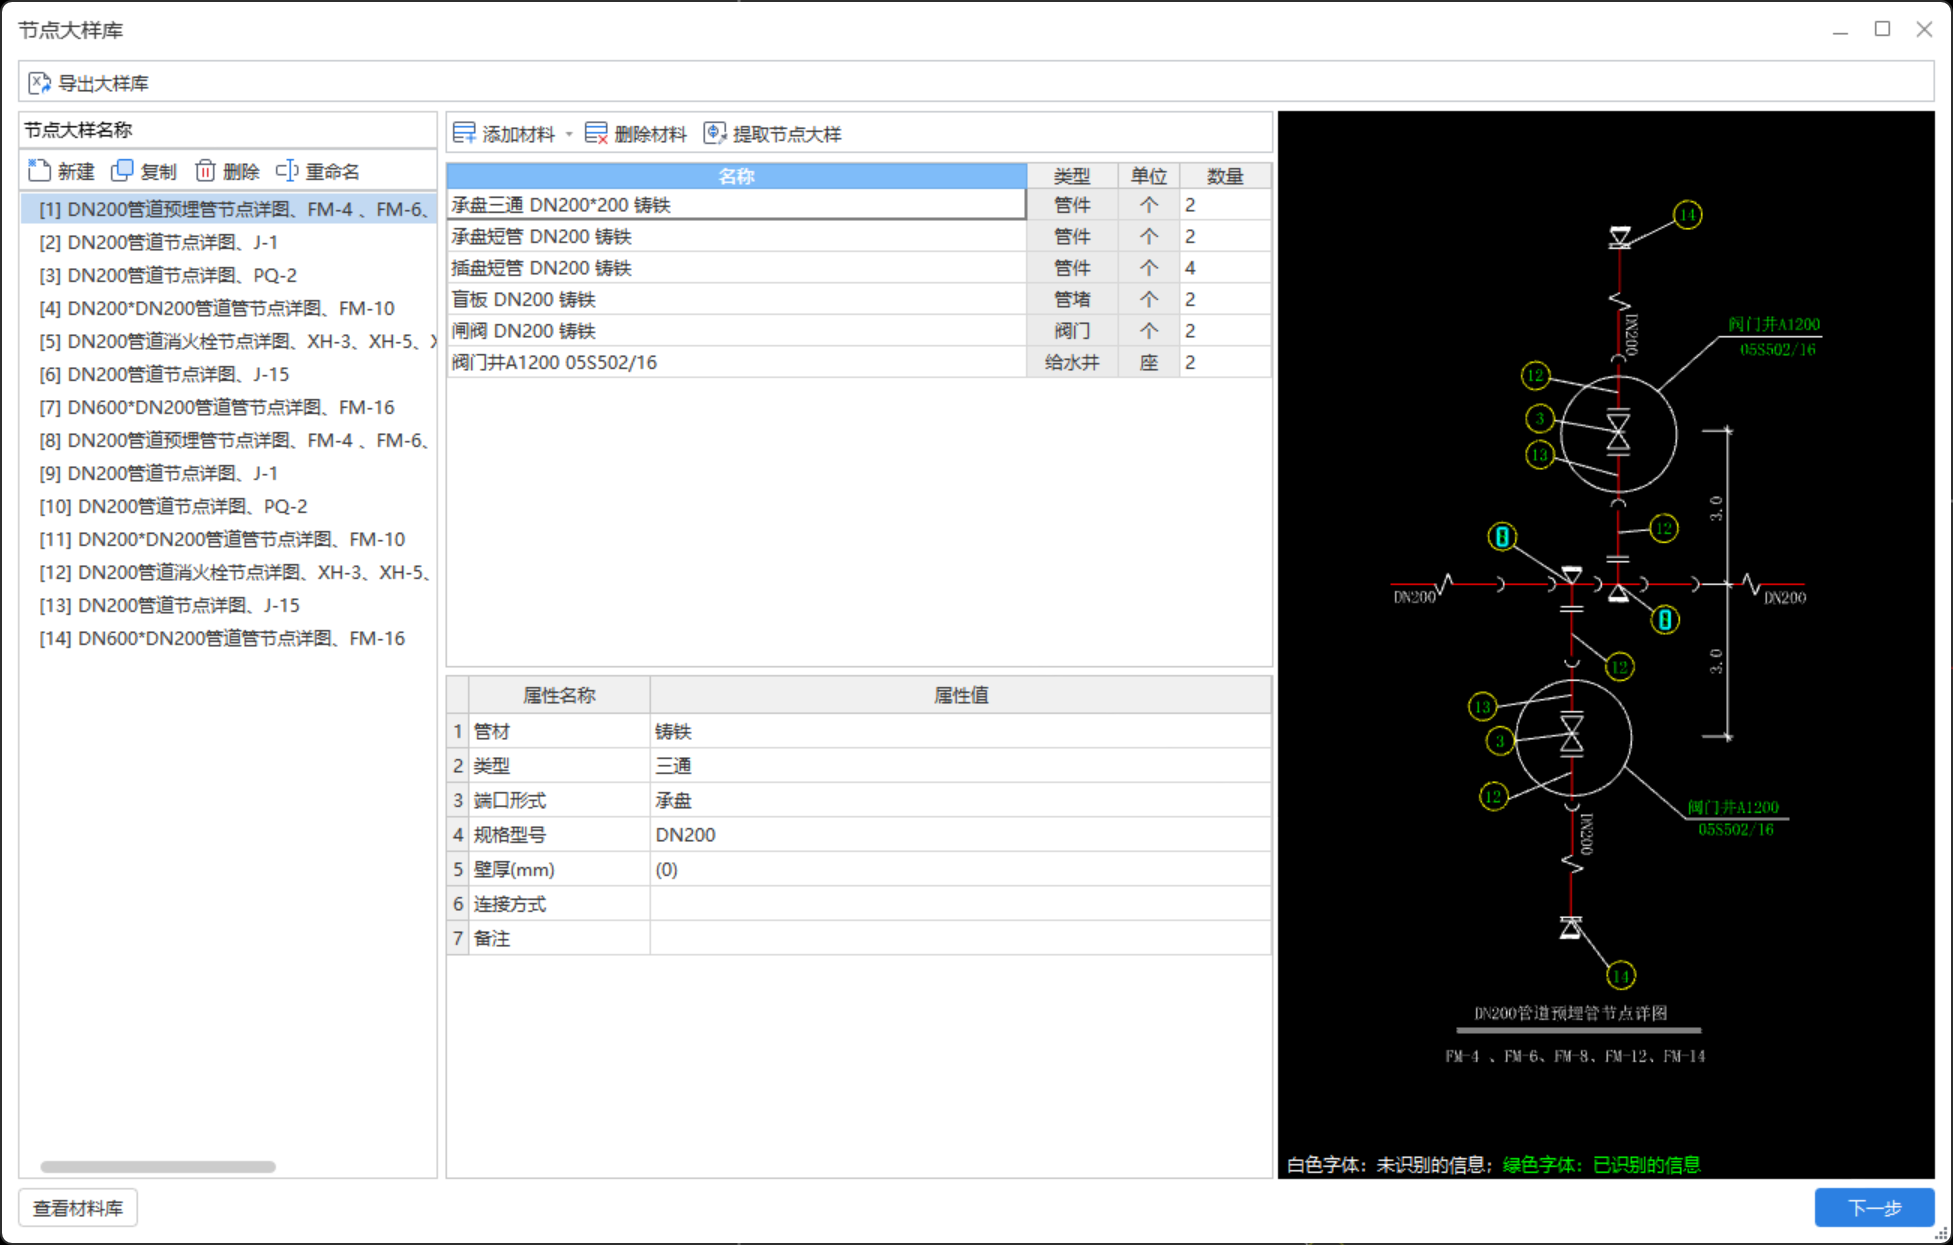1953x1245 pixels.
Task: Click the 删除材料 delete material icon
Action: tap(596, 134)
